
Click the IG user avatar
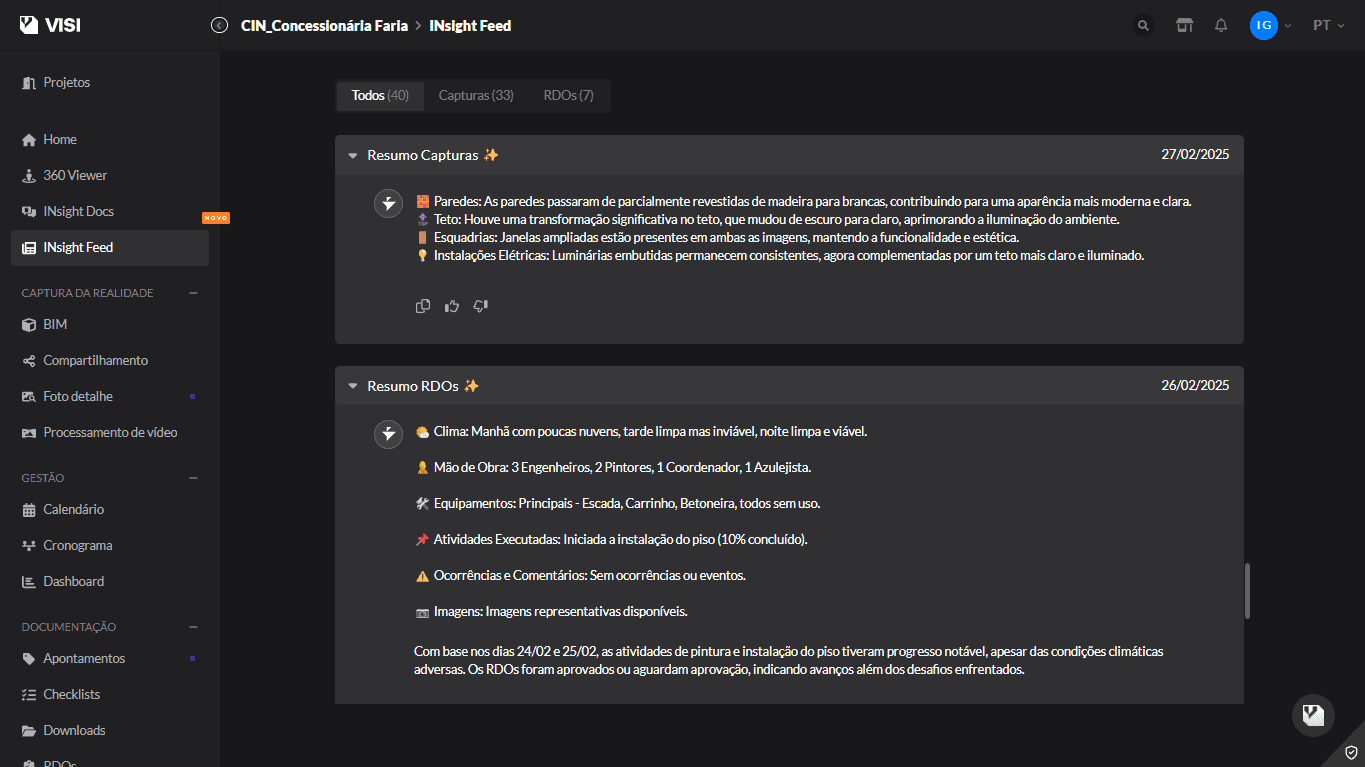(1264, 26)
